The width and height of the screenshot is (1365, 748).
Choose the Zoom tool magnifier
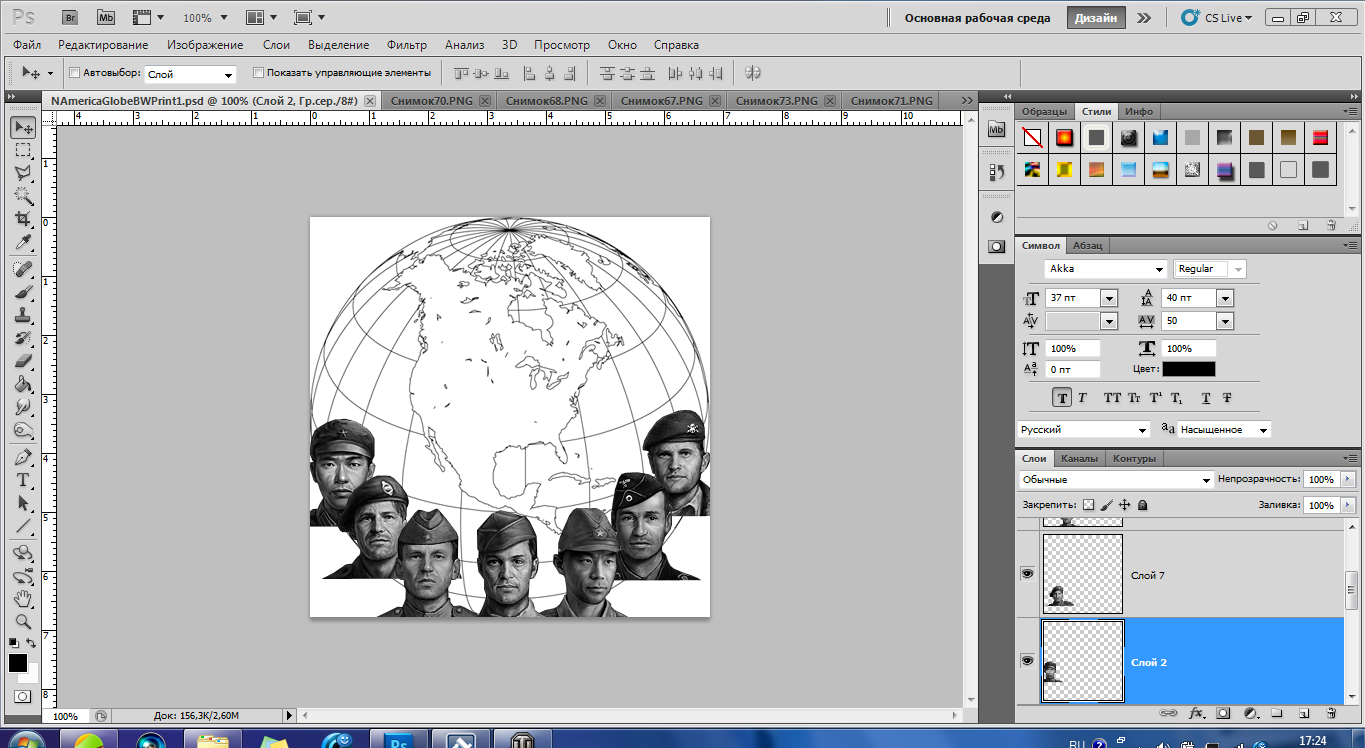[23, 621]
